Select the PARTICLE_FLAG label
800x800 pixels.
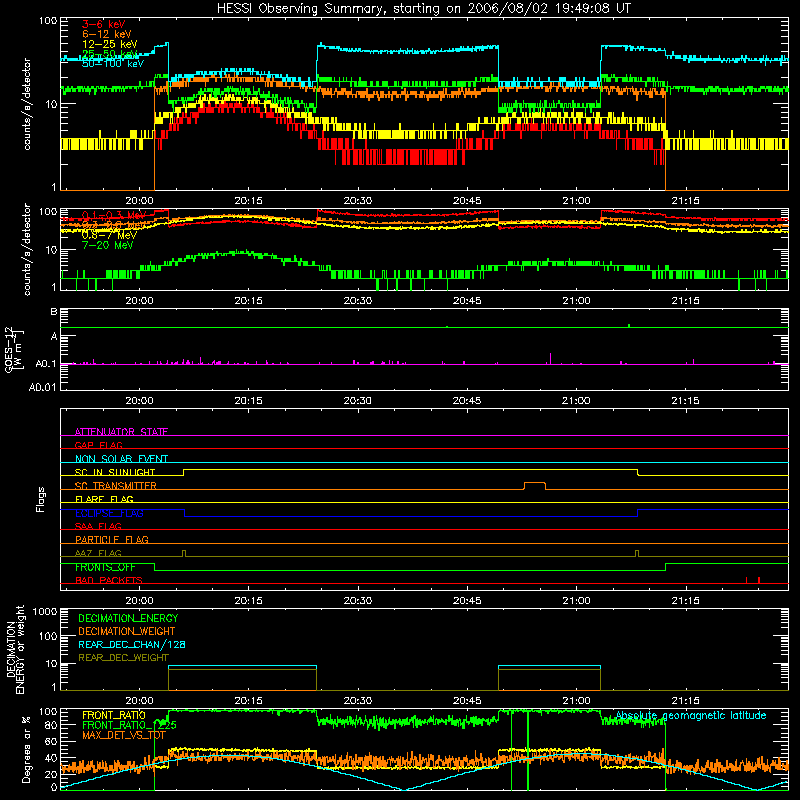(112, 539)
